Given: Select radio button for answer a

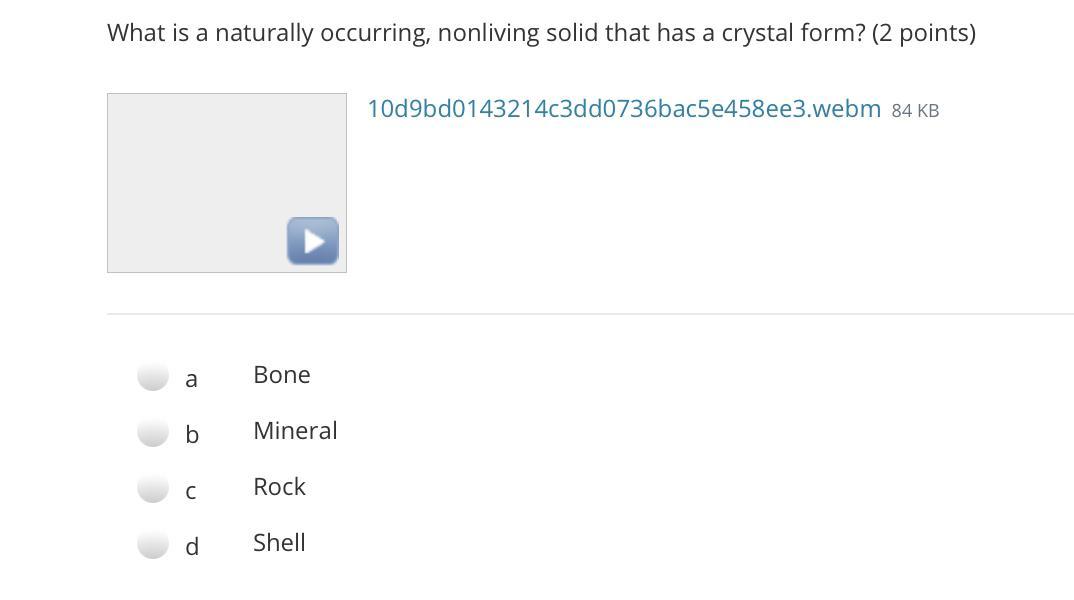Looking at the screenshot, I should click(x=153, y=376).
